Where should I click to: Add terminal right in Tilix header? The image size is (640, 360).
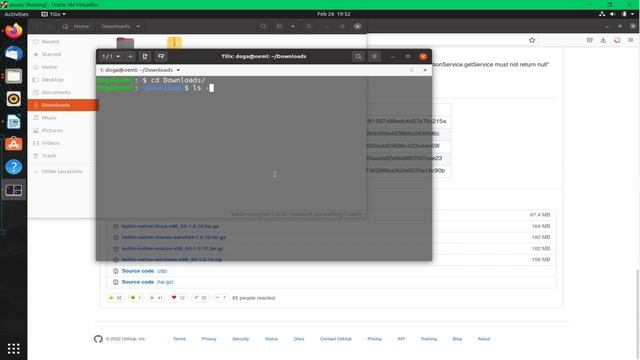click(x=145, y=56)
